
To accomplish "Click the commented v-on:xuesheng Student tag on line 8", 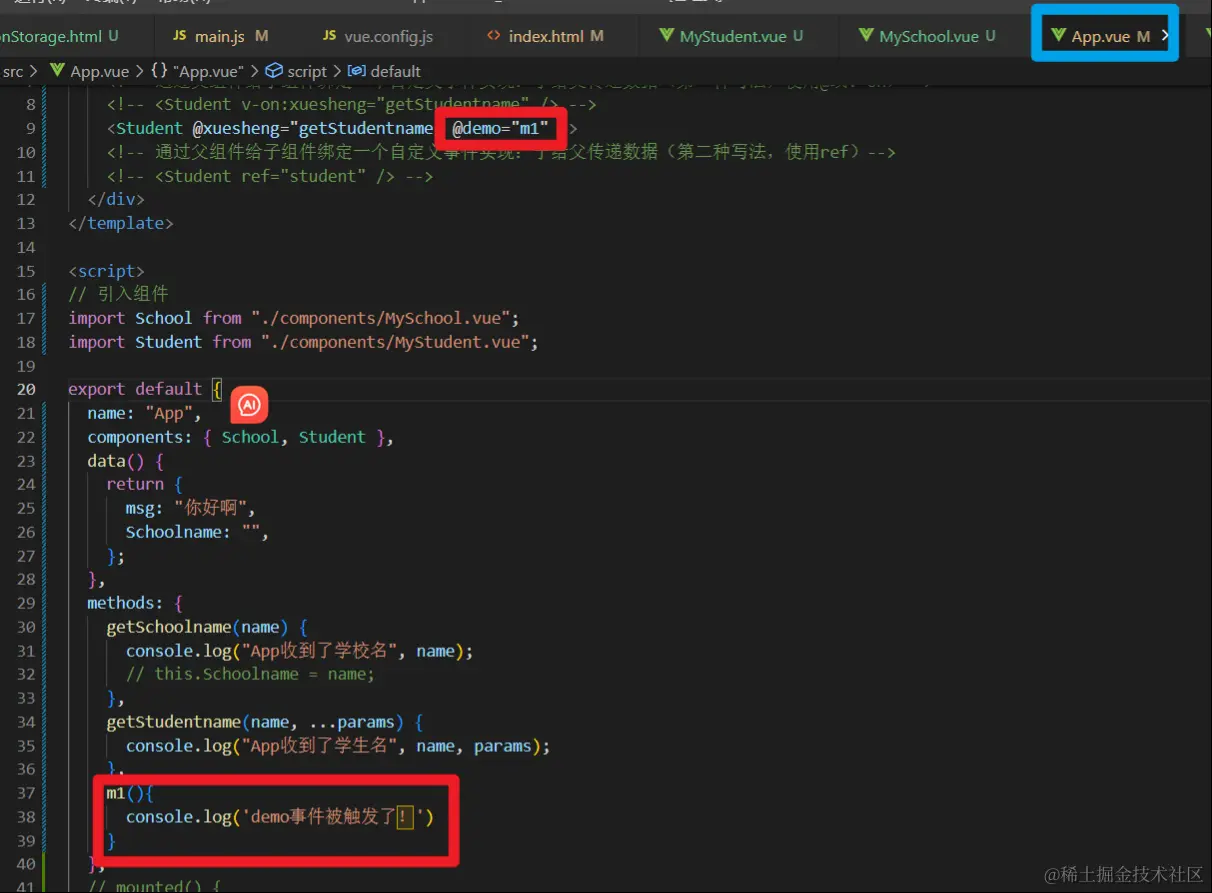I will 352,104.
